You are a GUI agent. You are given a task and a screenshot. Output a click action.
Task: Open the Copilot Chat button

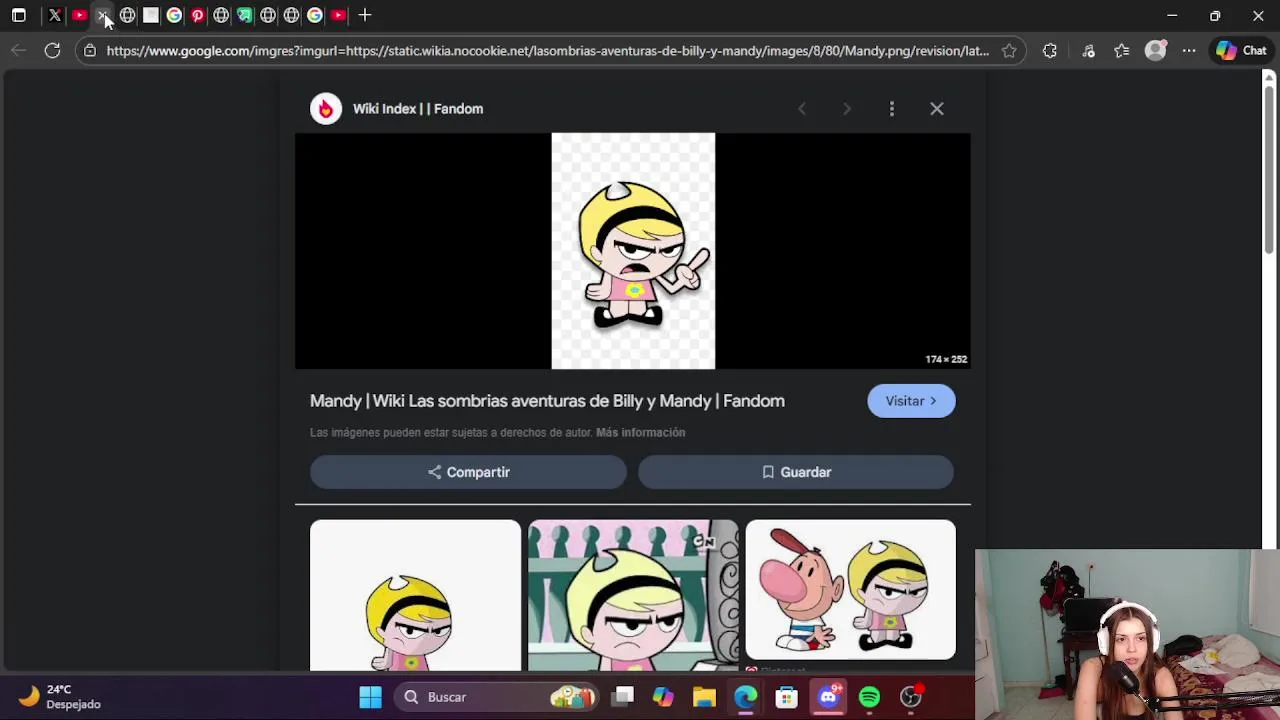[1242, 51]
